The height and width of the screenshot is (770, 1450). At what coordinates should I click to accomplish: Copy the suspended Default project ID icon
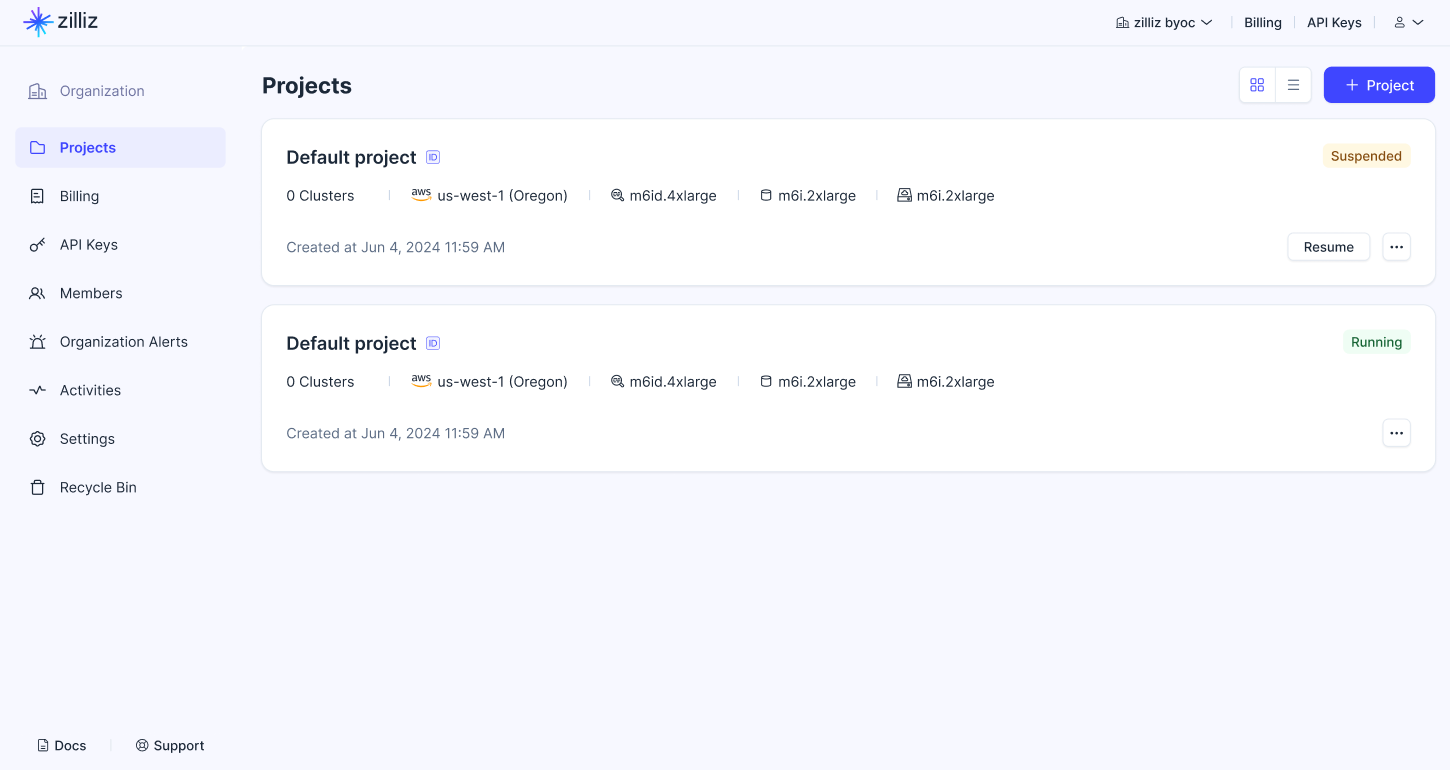[433, 157]
